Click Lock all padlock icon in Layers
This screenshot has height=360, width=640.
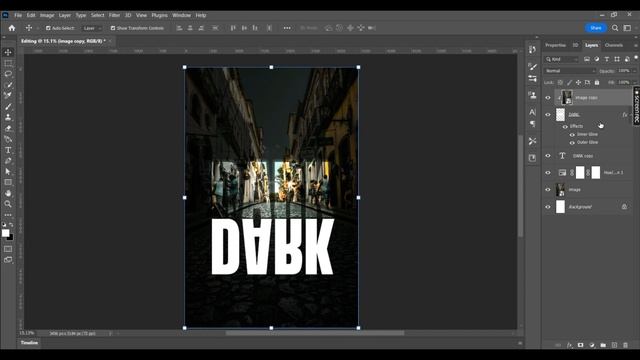(x=597, y=82)
